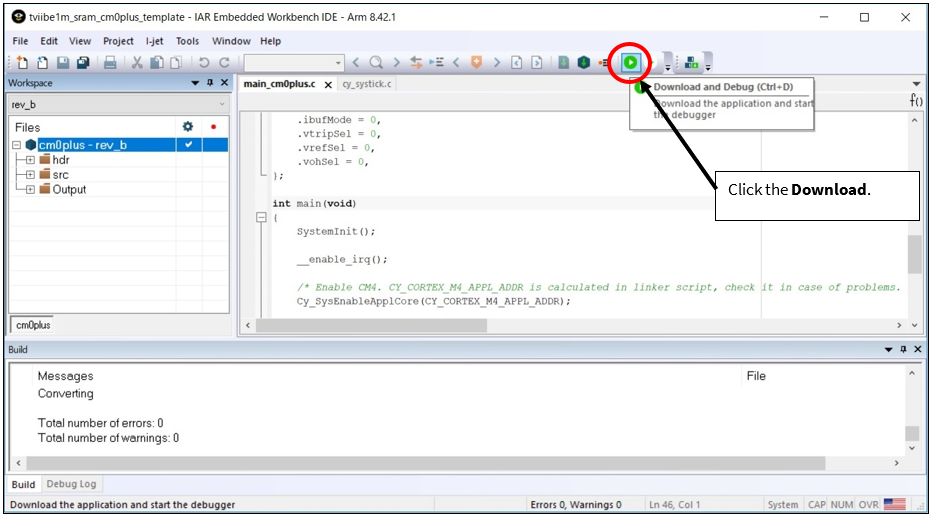934x518 pixels.
Task: Click the Save All toolbar icon
Action: click(x=83, y=63)
